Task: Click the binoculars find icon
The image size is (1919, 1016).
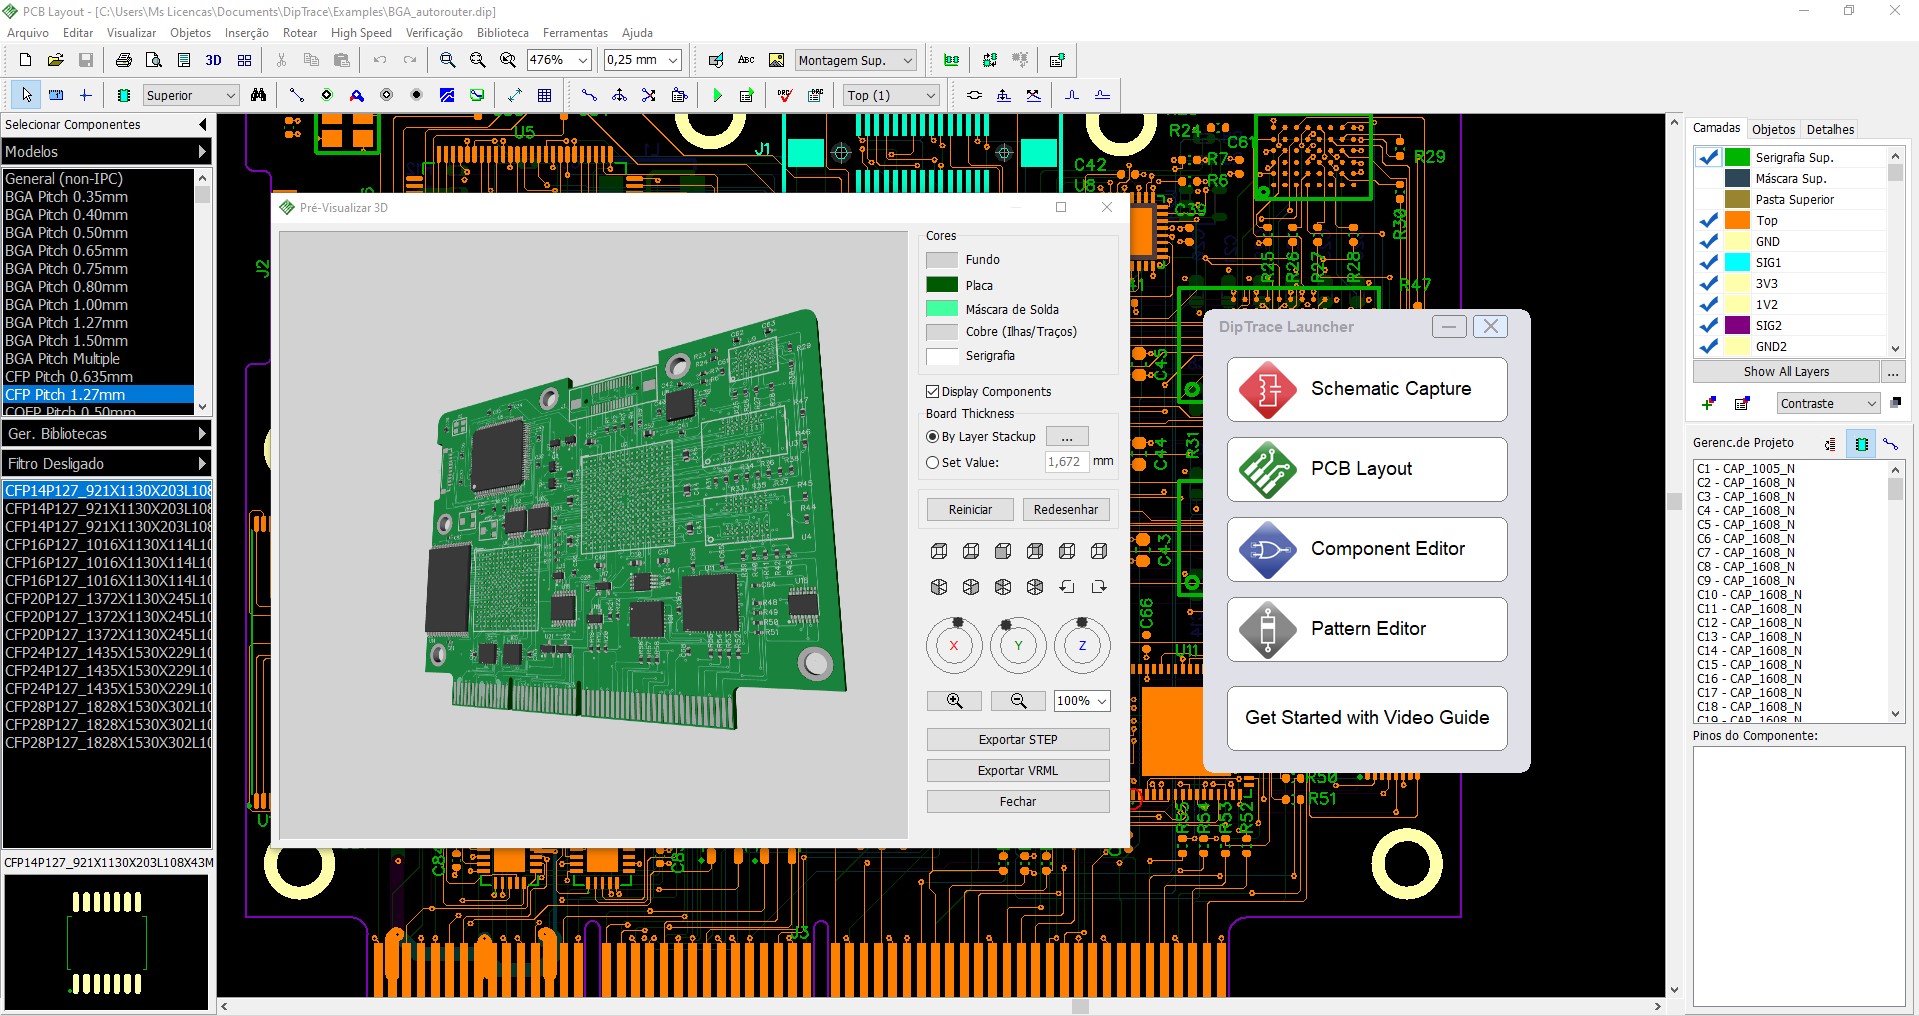Action: point(259,95)
